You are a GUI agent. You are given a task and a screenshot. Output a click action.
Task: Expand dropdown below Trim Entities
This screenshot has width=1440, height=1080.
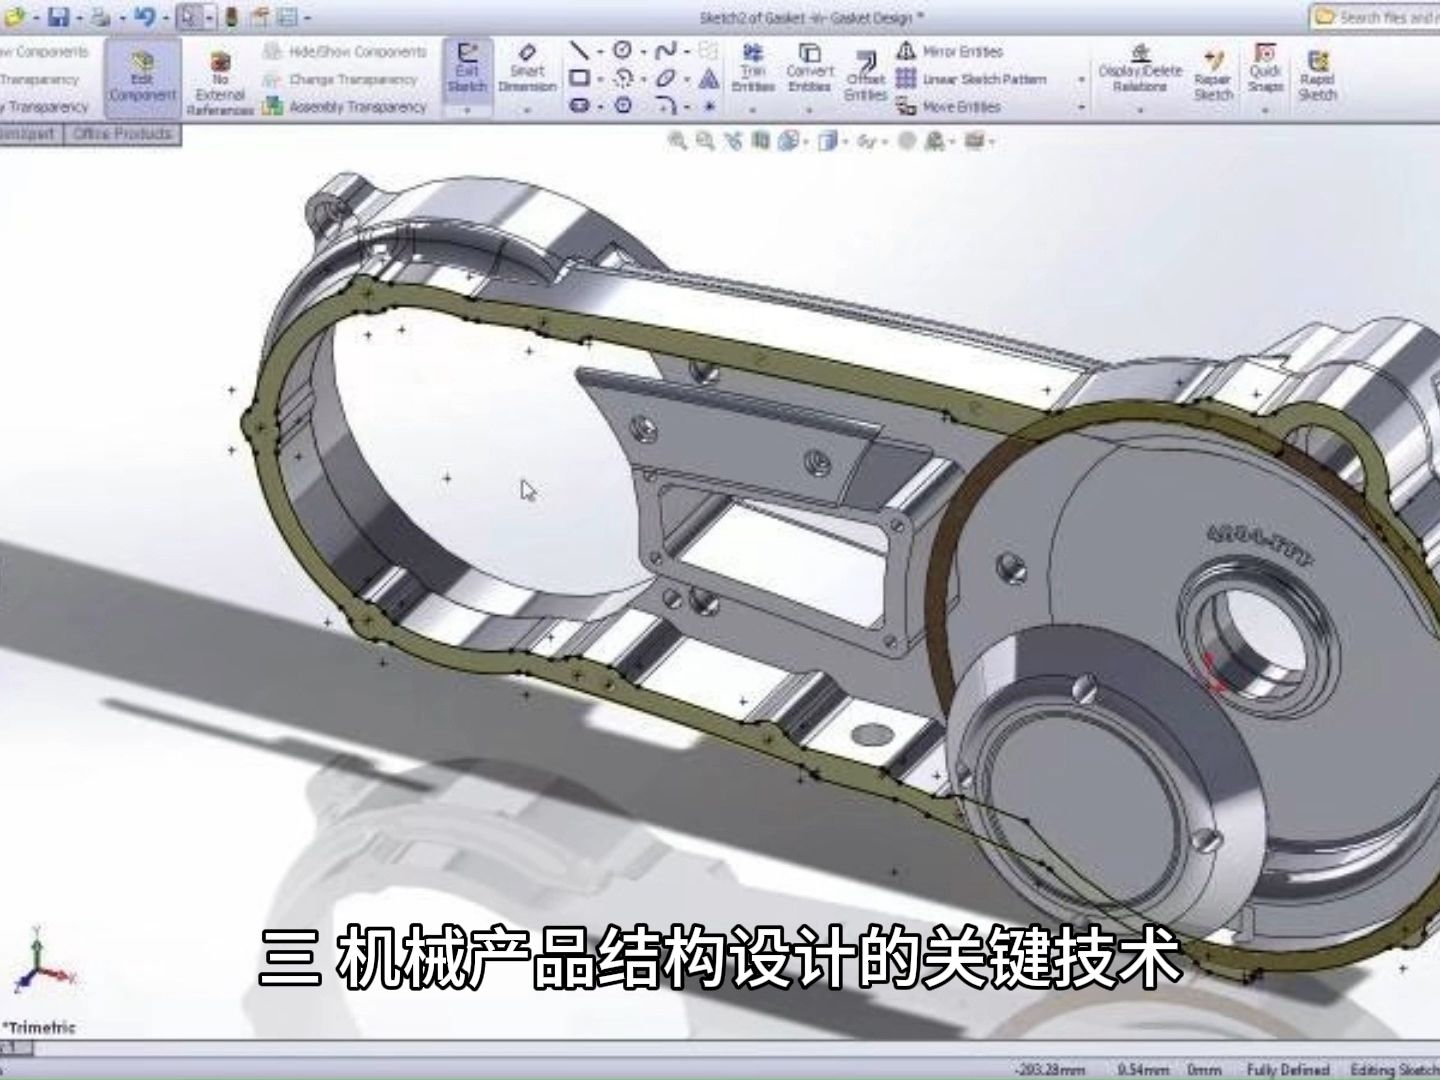(753, 109)
